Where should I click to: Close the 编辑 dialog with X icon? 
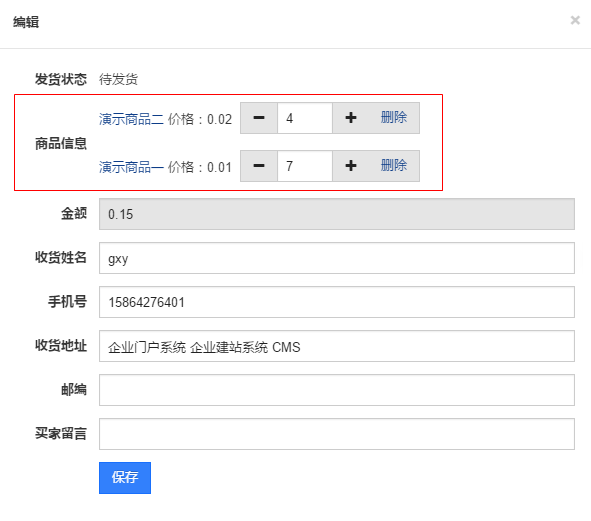[575, 20]
